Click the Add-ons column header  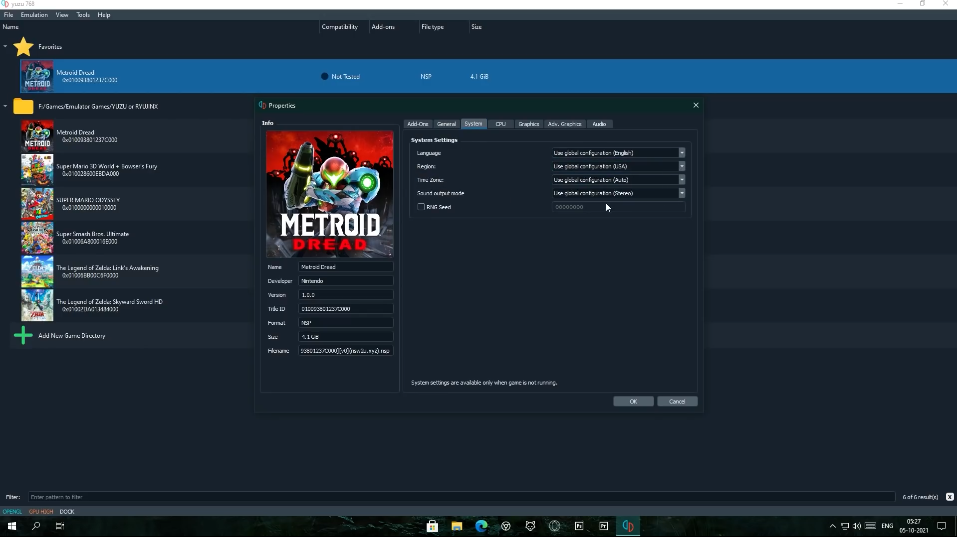383,27
